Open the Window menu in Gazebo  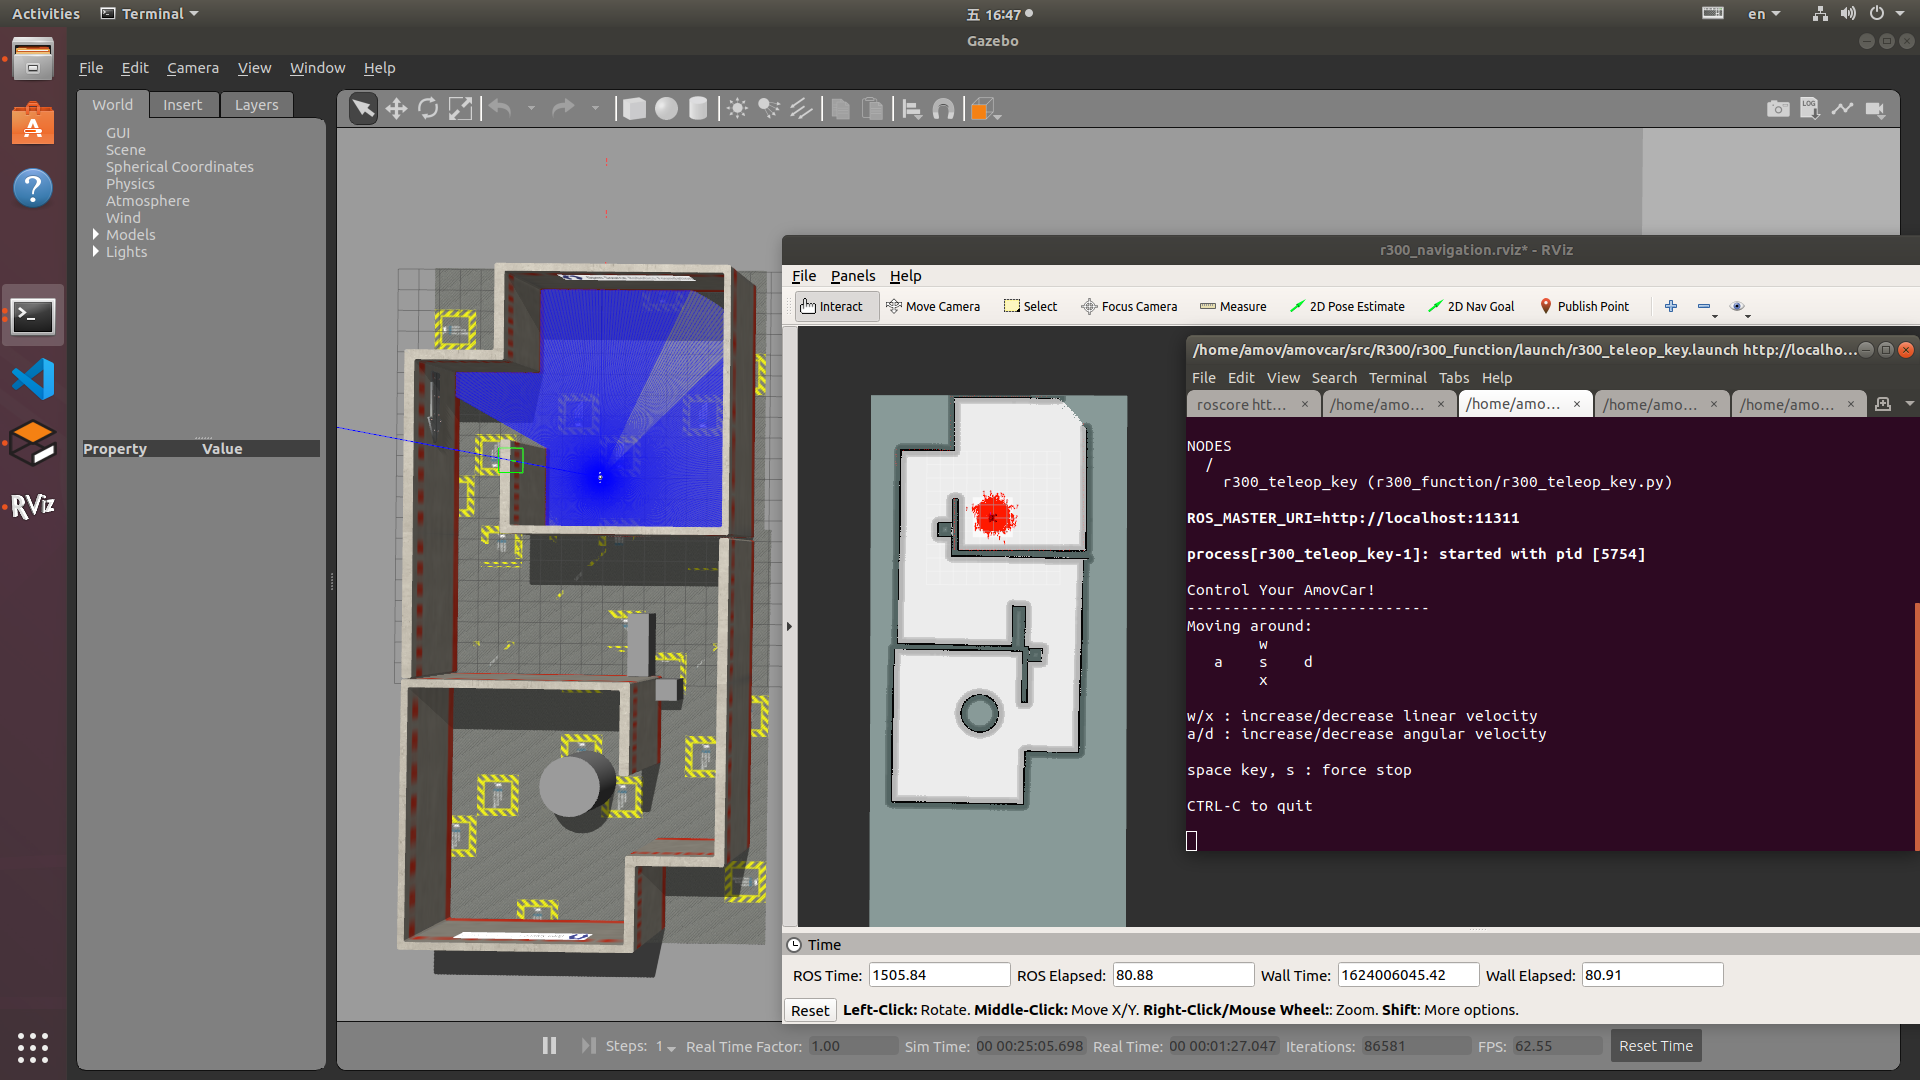[317, 68]
